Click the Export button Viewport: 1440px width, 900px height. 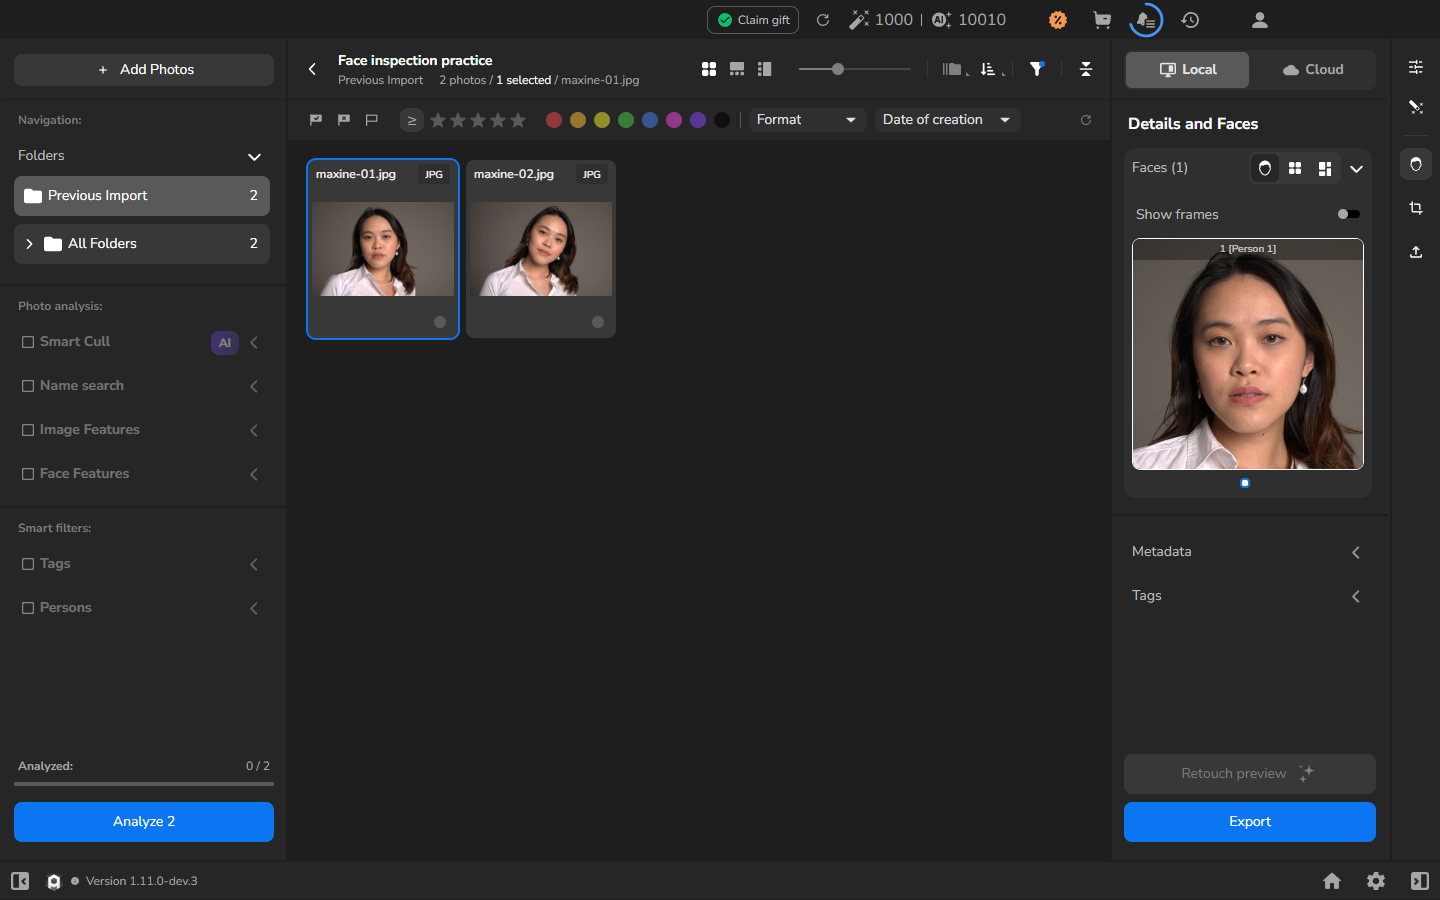pos(1250,822)
